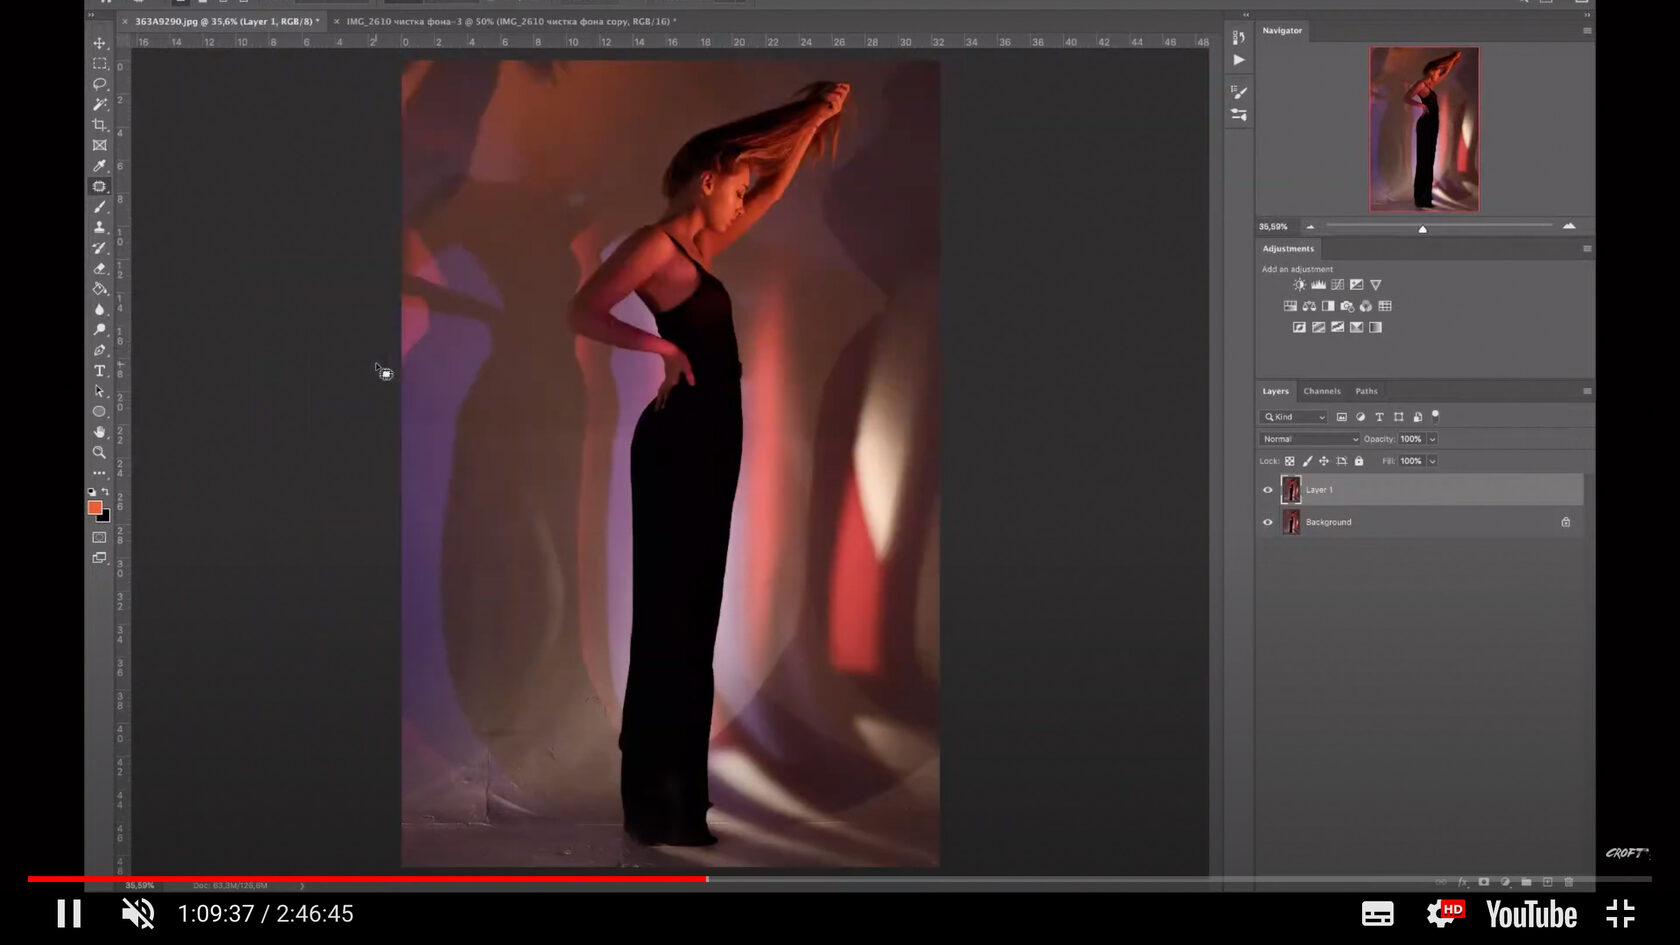
Task: Select the Lasso tool
Action: coord(100,84)
